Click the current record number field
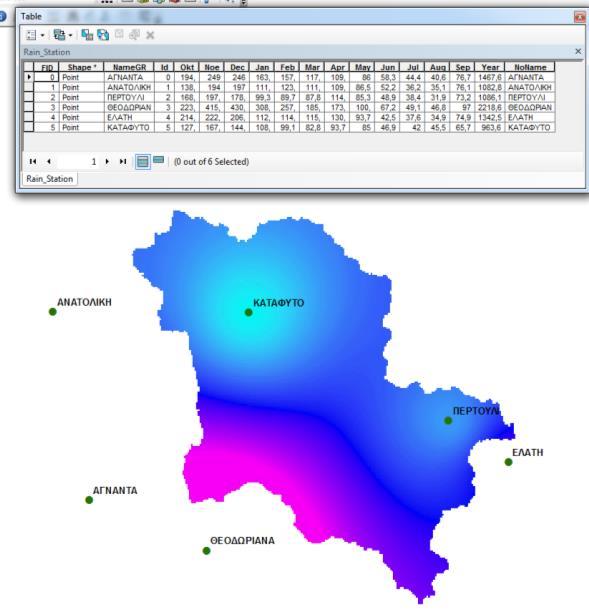 [x=78, y=161]
